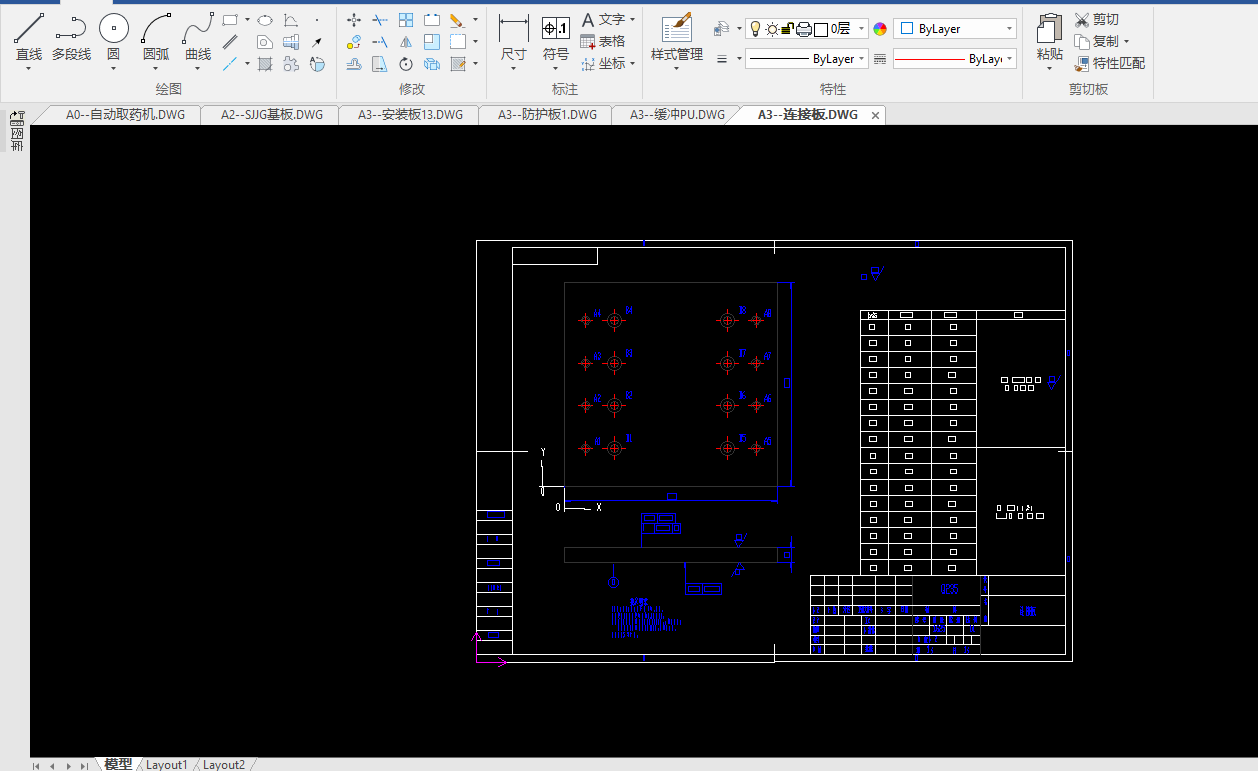Screen dimensions: 1258x771
Task: Select the 直线 line tool
Action: click(x=29, y=37)
